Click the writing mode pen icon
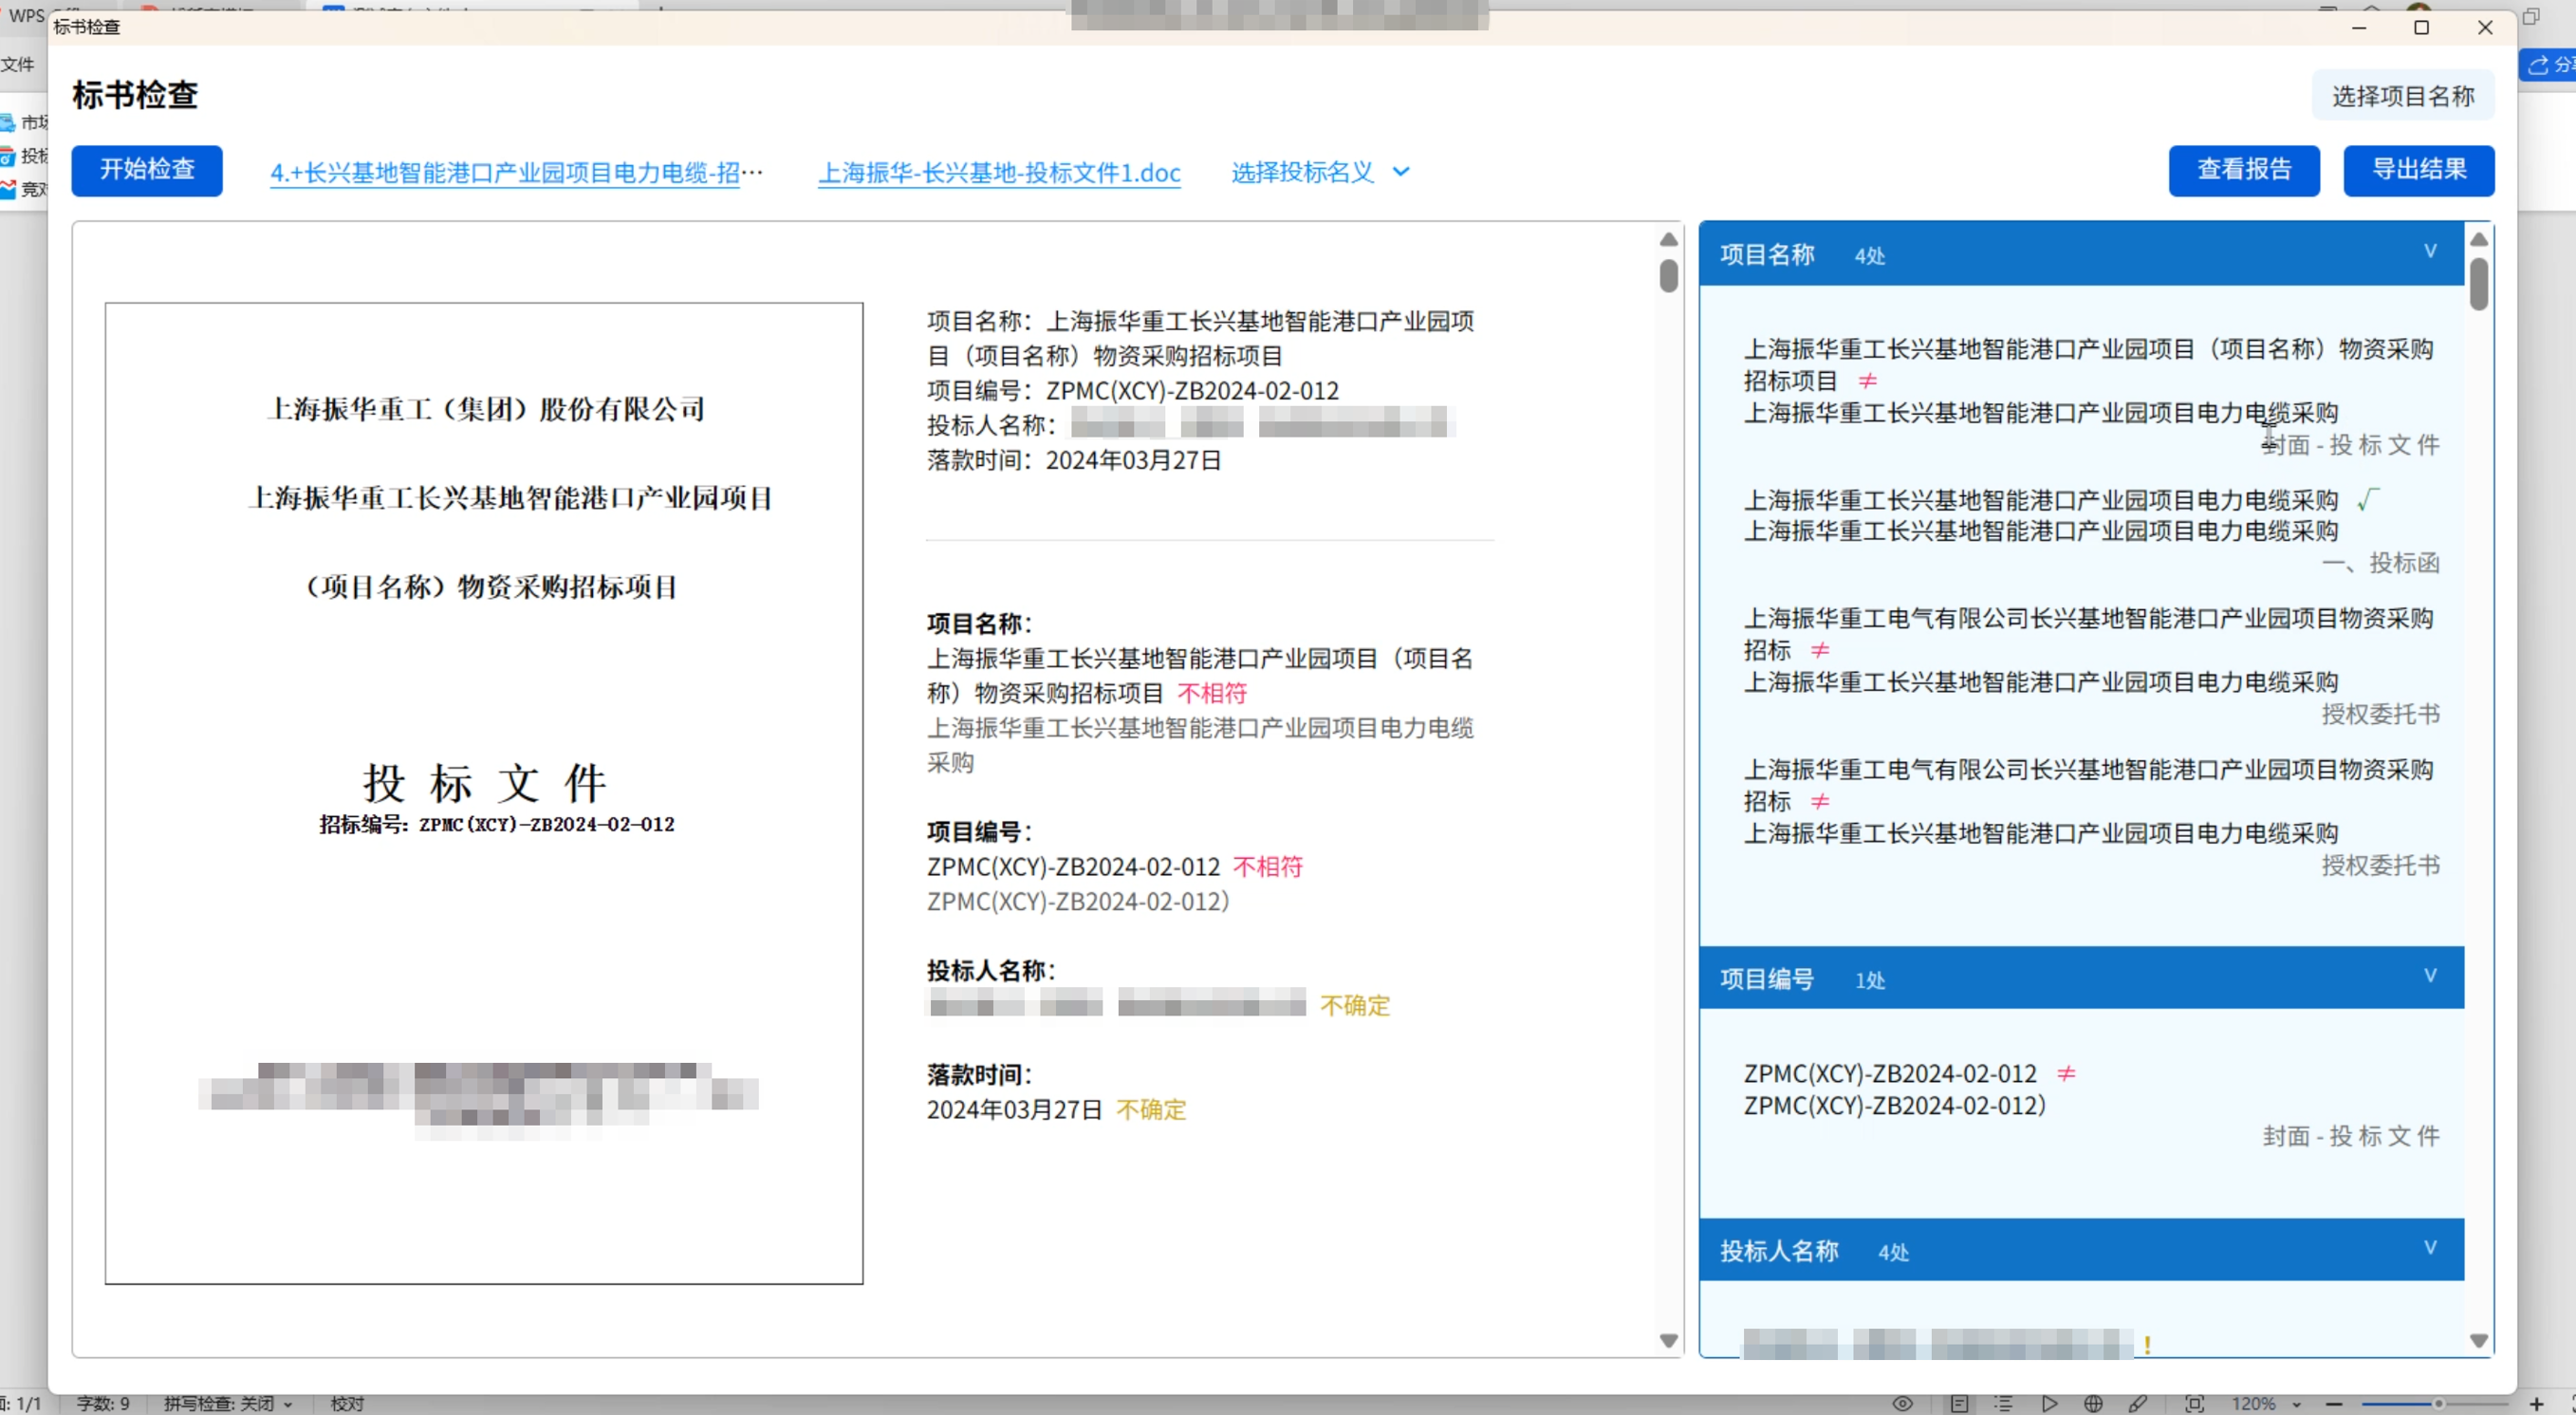2576x1415 pixels. [x=2138, y=1403]
